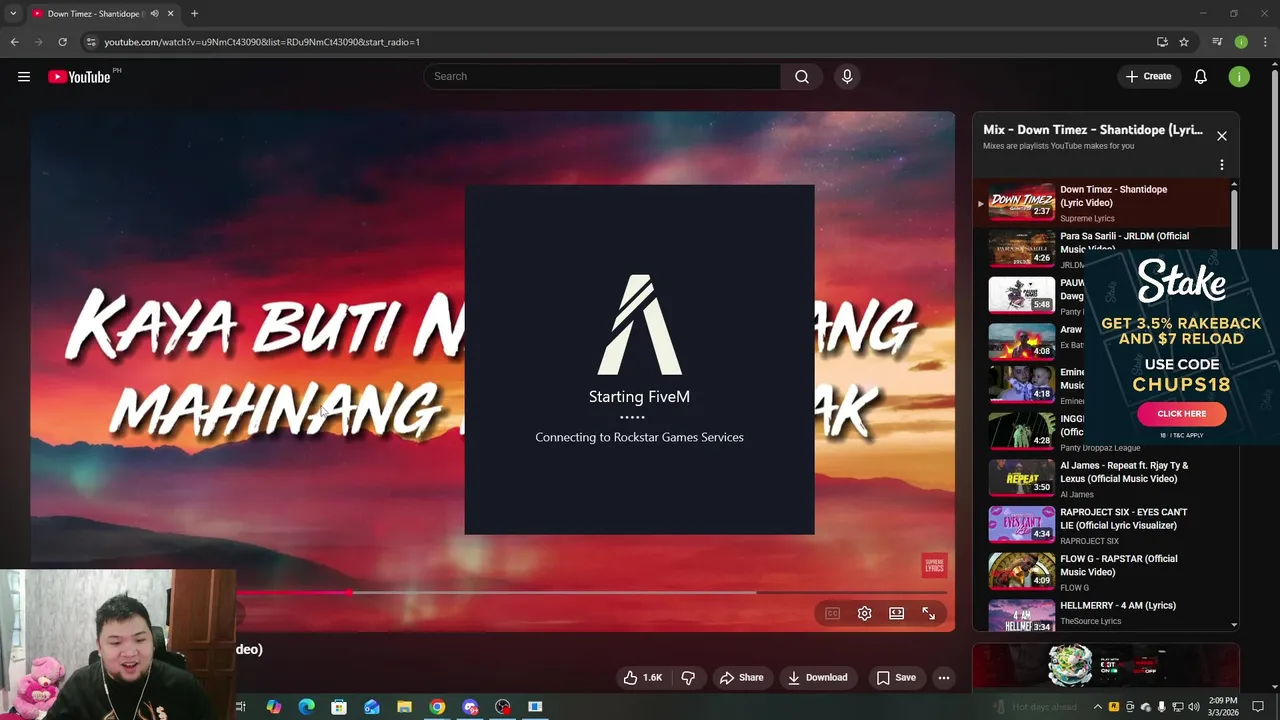This screenshot has height=720, width=1280.
Task: Select RAPROJECT SIX - EYES CAN'T LIE
Action: click(1101, 526)
